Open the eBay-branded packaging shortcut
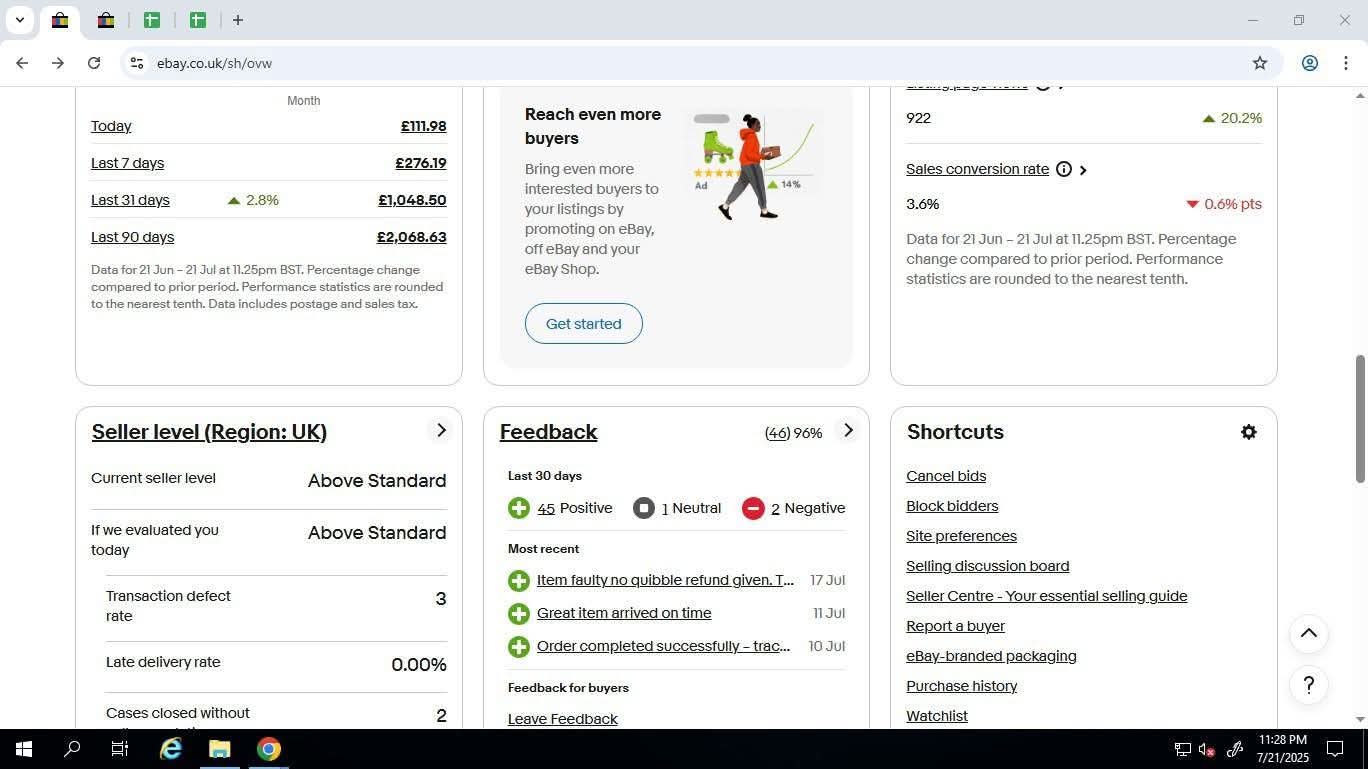Image resolution: width=1368 pixels, height=769 pixels. [x=991, y=656]
